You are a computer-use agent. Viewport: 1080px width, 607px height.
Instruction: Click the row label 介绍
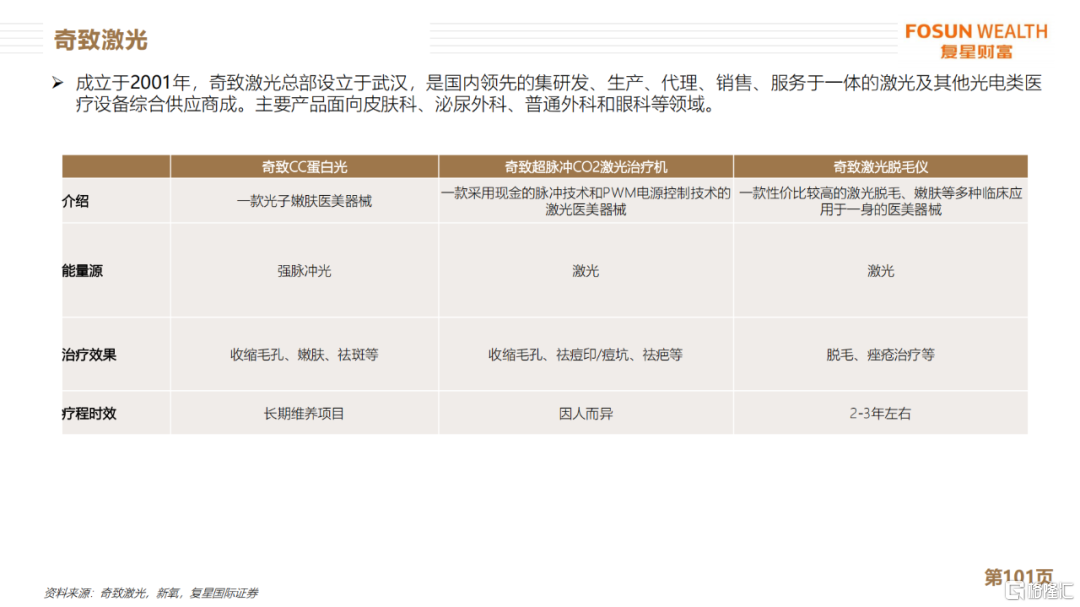(76, 201)
